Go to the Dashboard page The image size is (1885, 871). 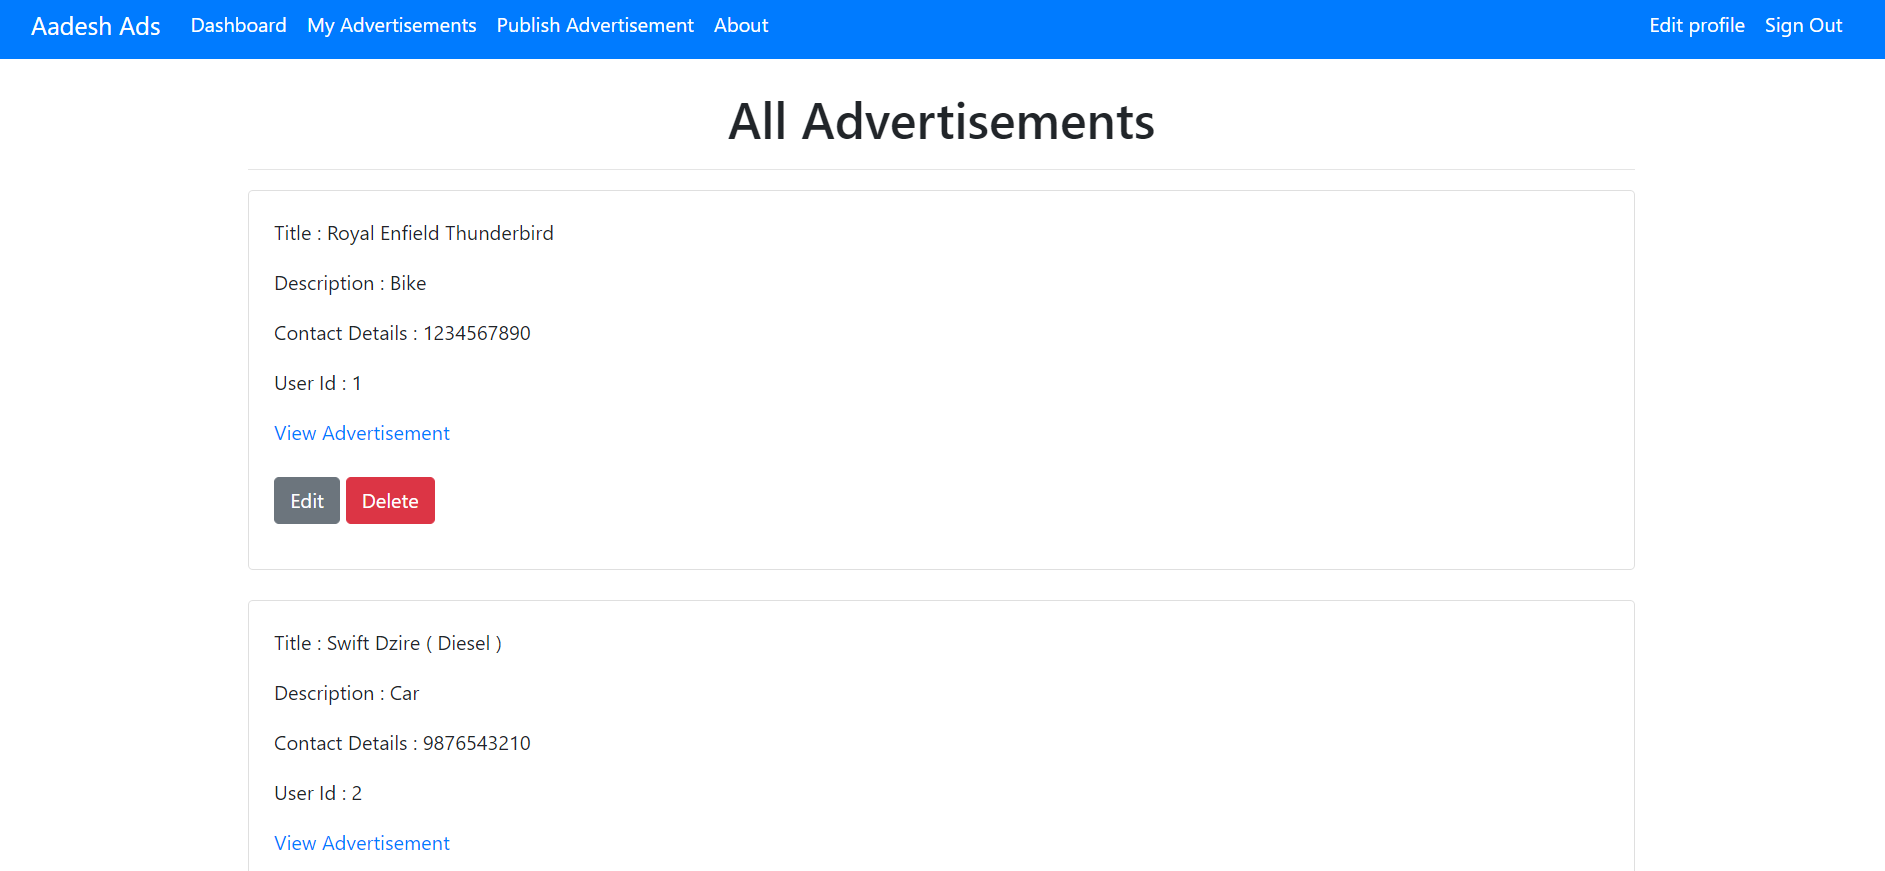[x=239, y=25]
